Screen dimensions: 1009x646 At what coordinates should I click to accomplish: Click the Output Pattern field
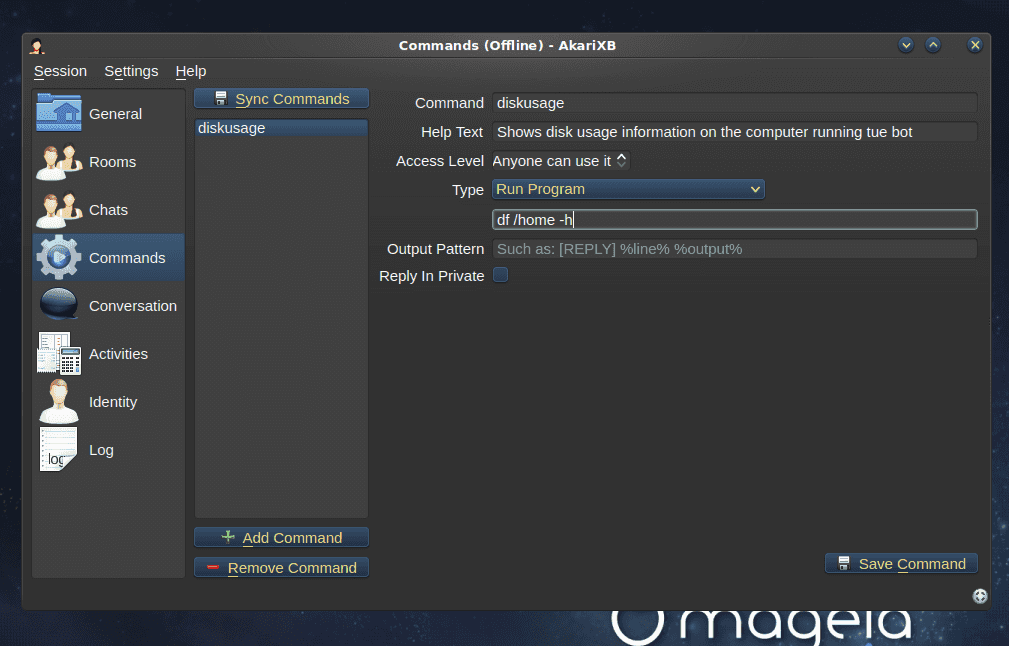(735, 249)
